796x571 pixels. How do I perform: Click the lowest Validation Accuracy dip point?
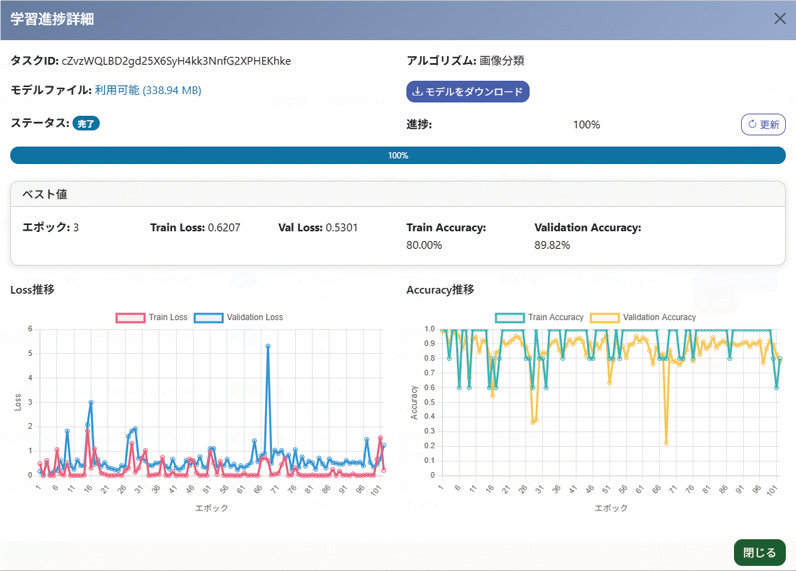click(x=666, y=442)
